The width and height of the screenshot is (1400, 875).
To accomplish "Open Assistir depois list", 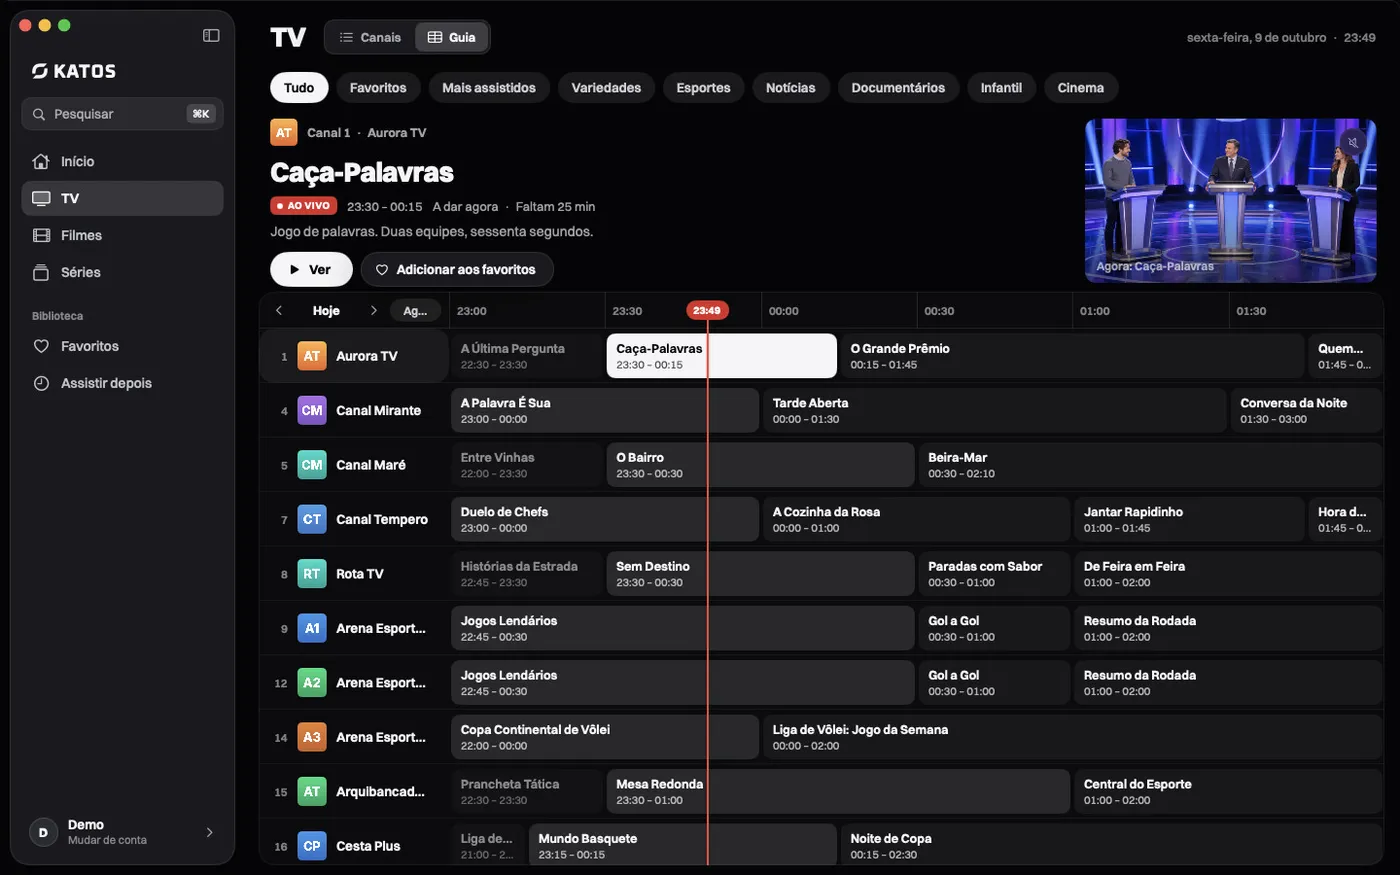I will (122, 383).
